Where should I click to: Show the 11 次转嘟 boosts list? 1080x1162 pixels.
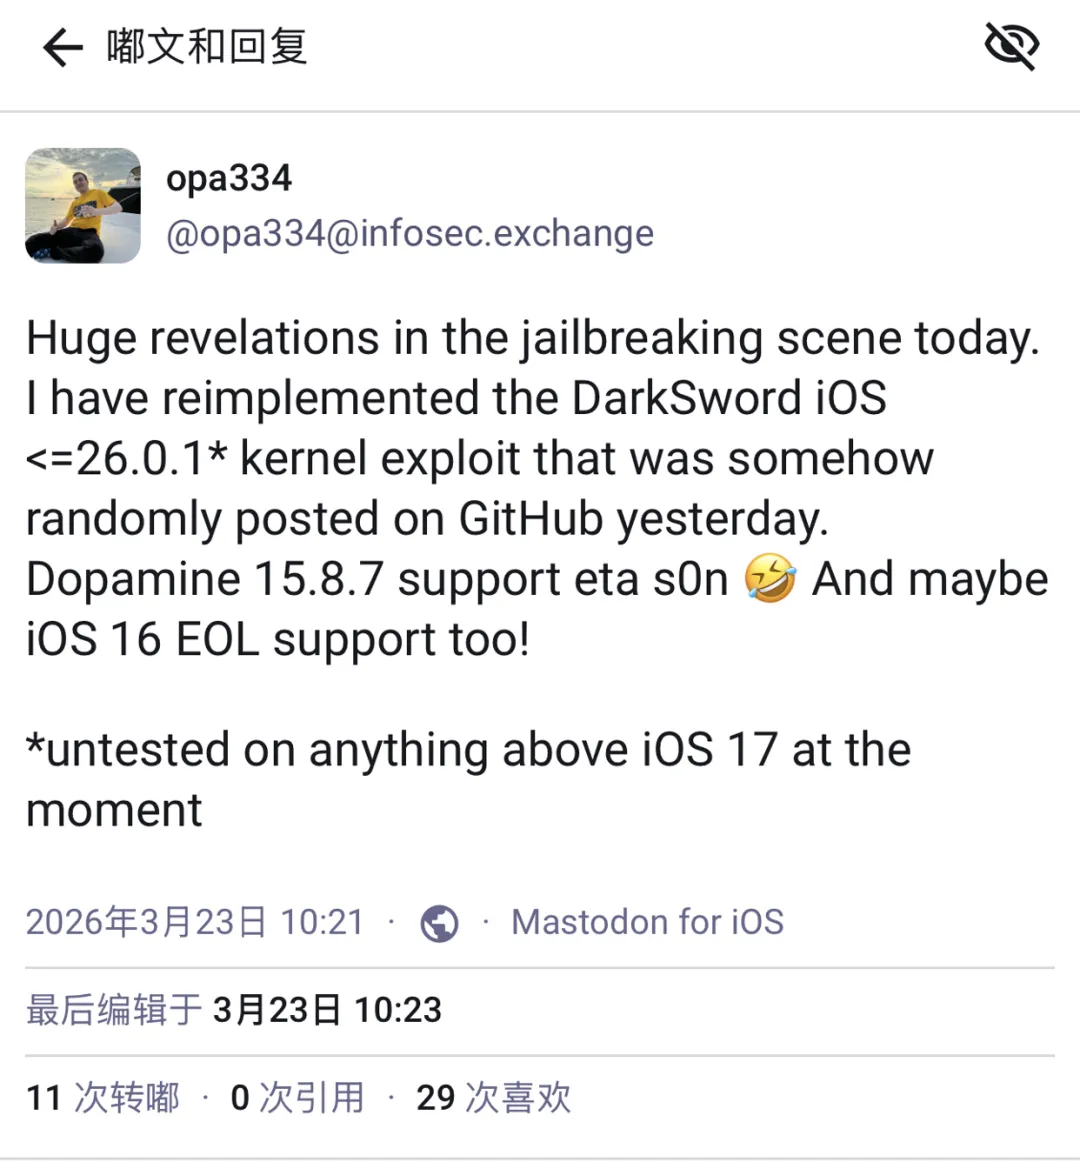(x=103, y=1098)
